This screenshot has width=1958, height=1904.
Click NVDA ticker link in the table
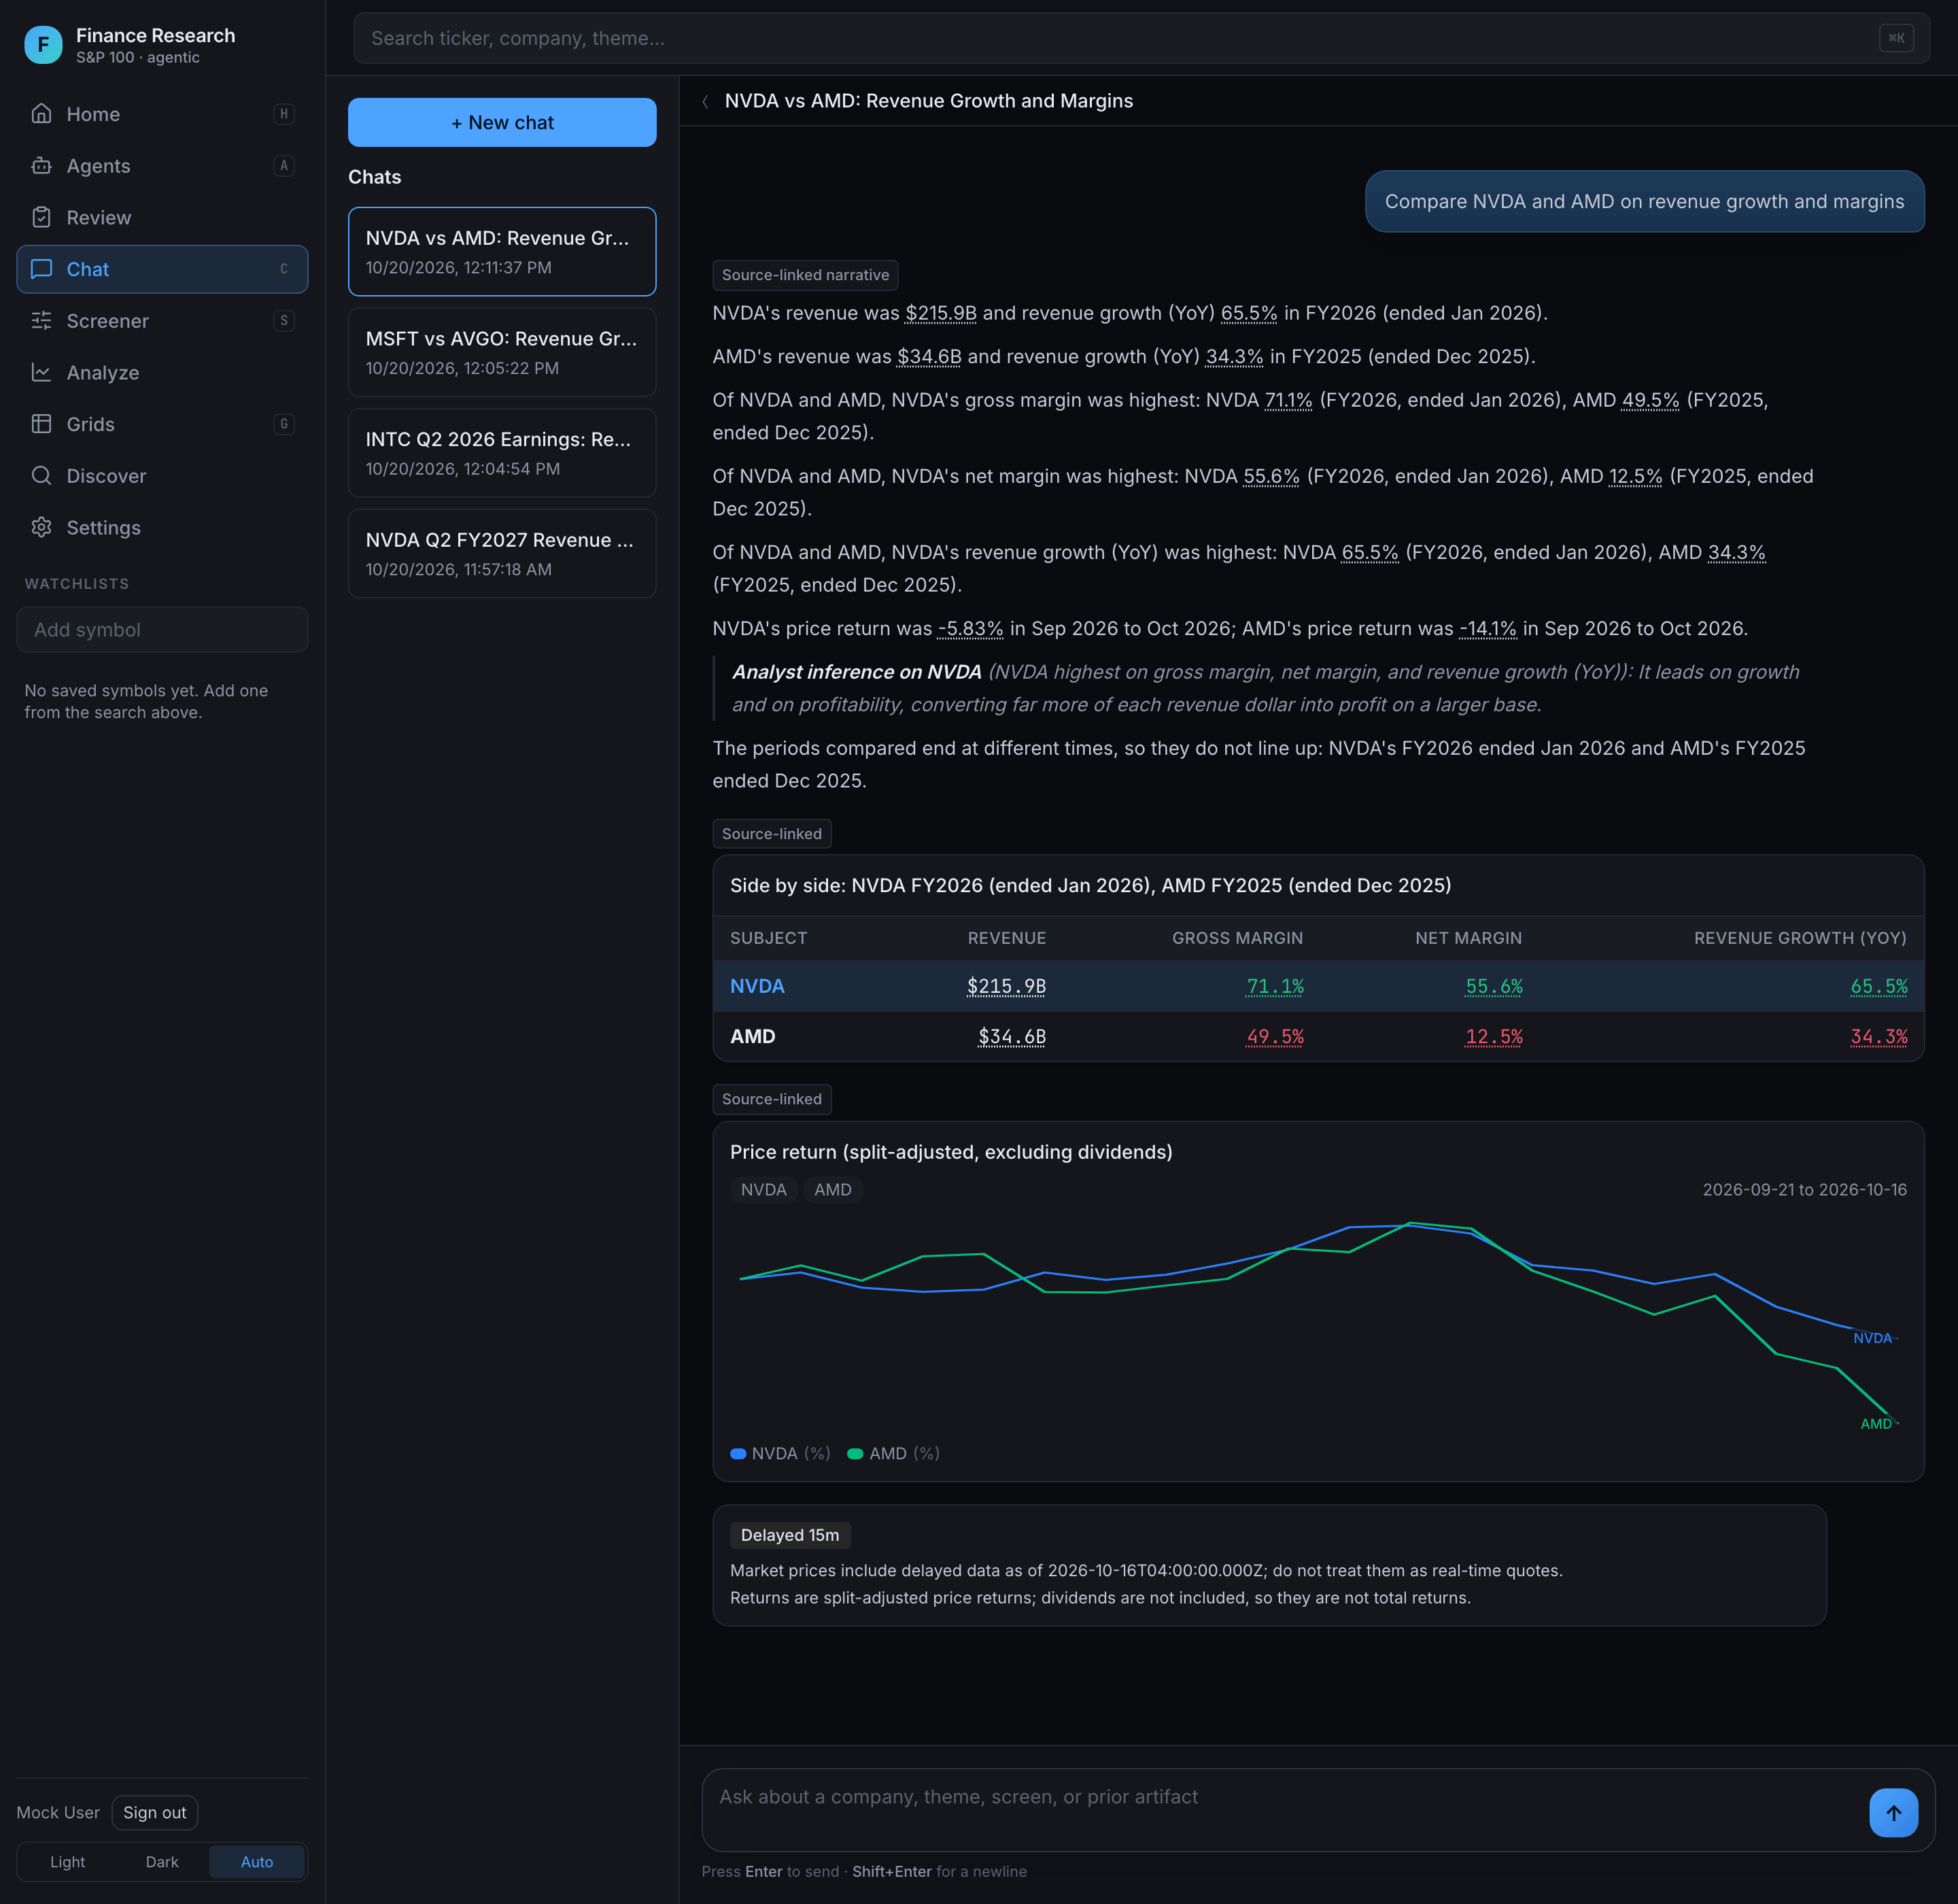pos(757,985)
